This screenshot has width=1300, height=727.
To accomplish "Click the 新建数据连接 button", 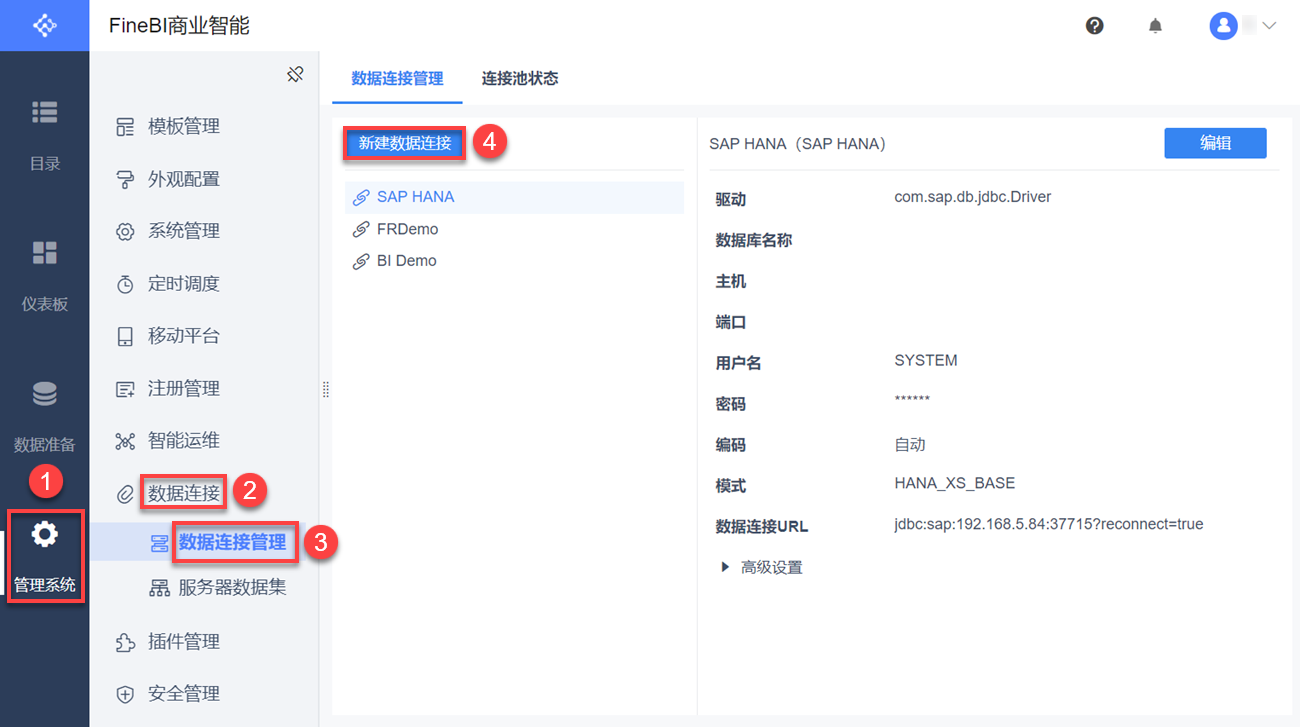I will coord(405,143).
